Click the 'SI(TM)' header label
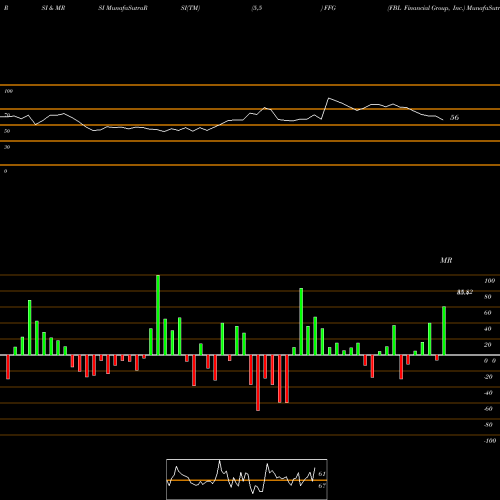 (190, 8)
